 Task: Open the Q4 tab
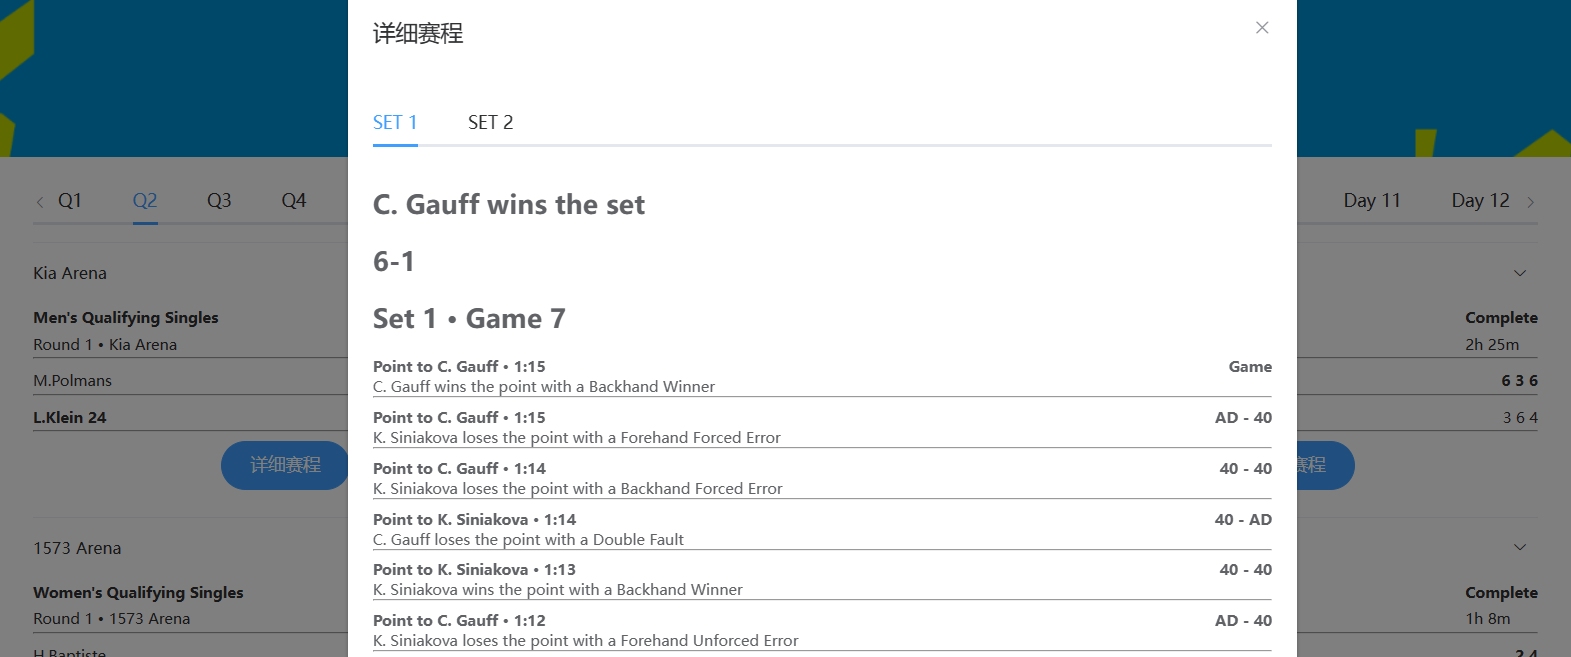tap(294, 201)
